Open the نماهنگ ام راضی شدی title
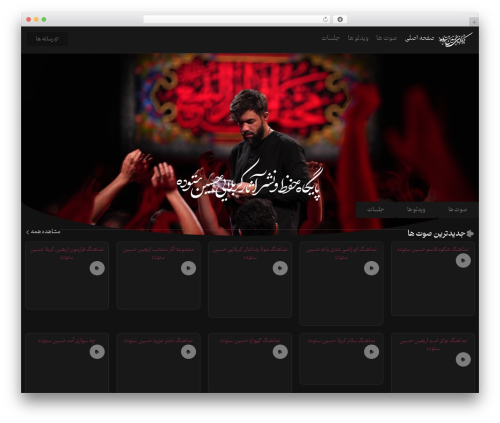 [x=341, y=253]
